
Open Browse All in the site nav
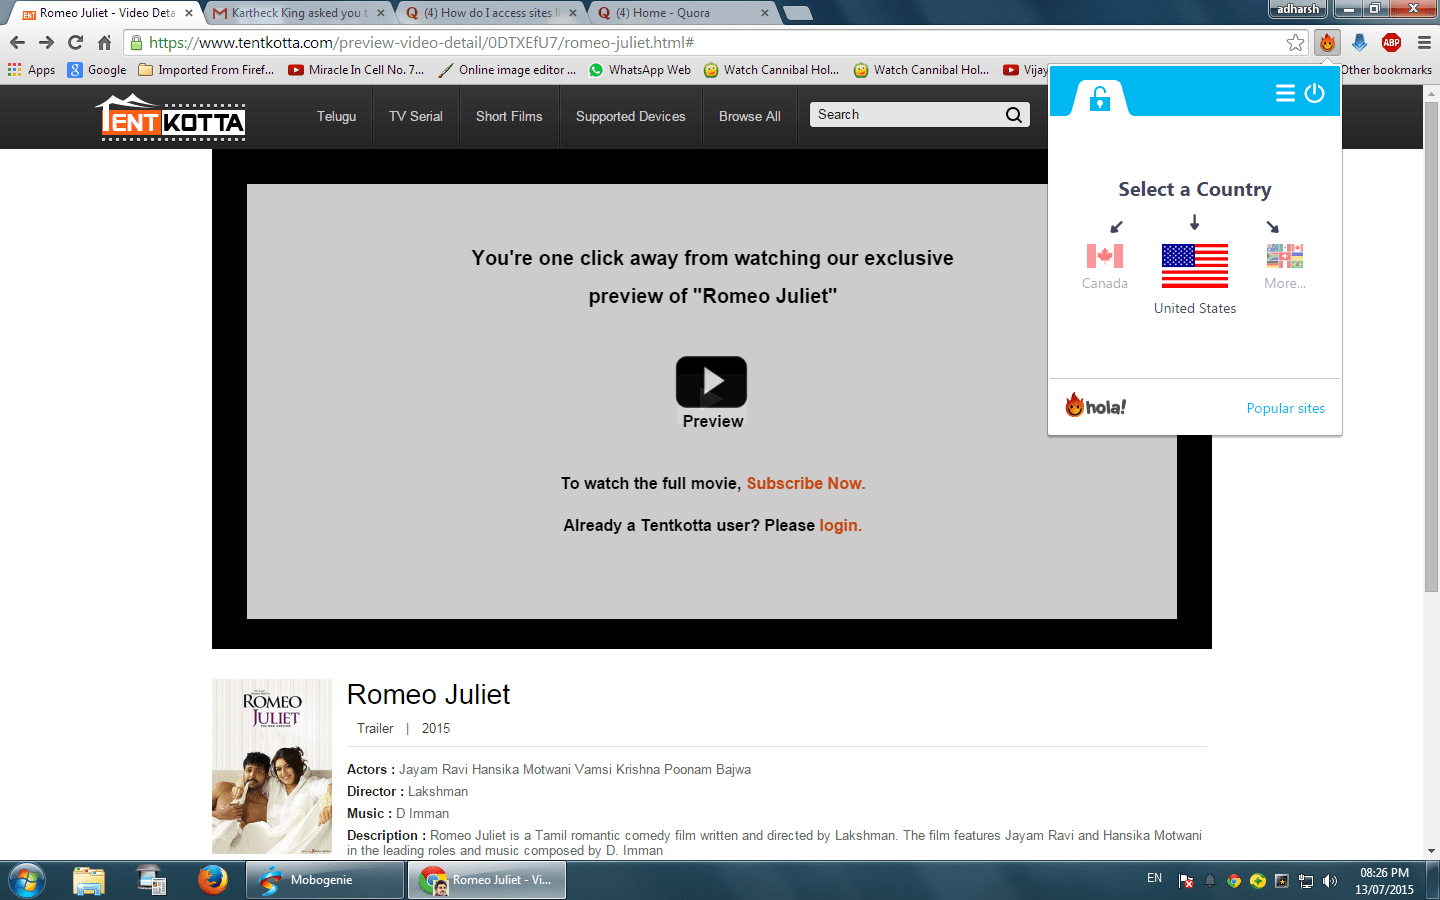[x=750, y=116]
